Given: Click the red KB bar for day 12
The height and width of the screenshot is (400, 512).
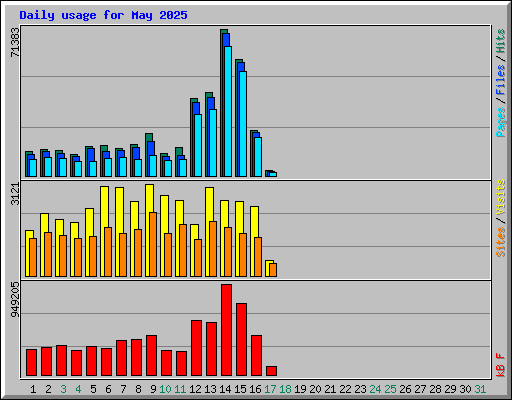Looking at the screenshot, I should tap(196, 348).
